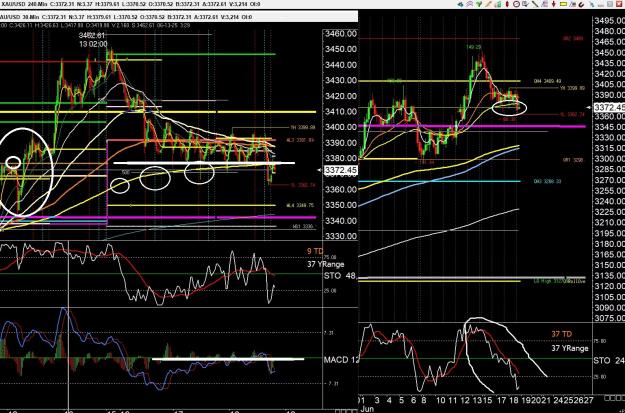Select the diagonal trend line tool
The width and height of the screenshot is (625, 413).
tap(535, 4)
